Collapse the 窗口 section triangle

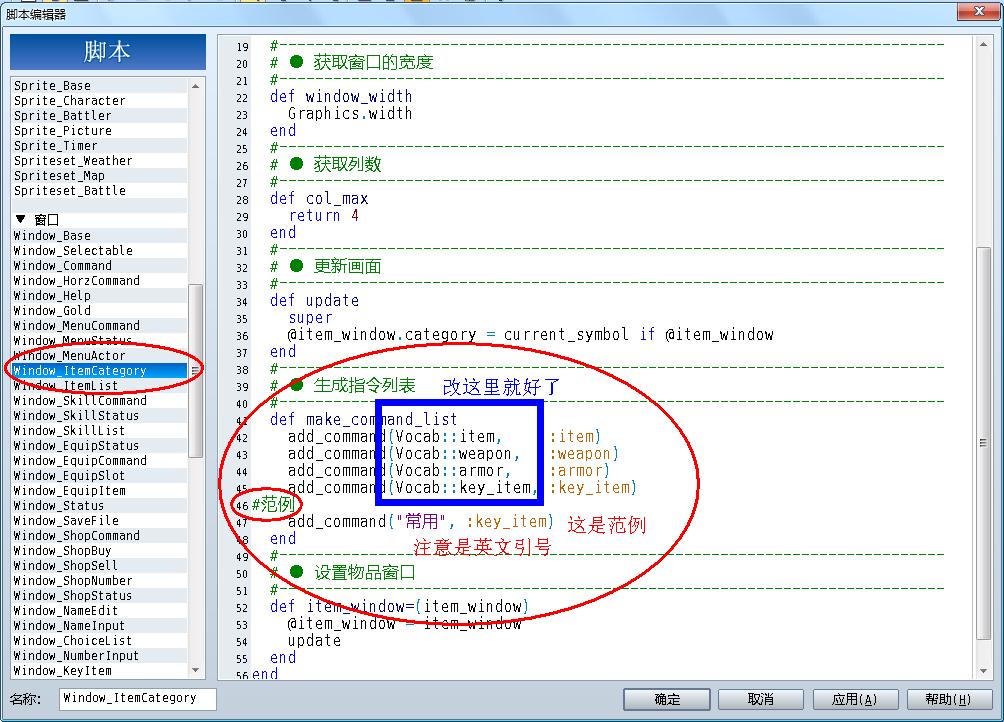[x=20, y=219]
